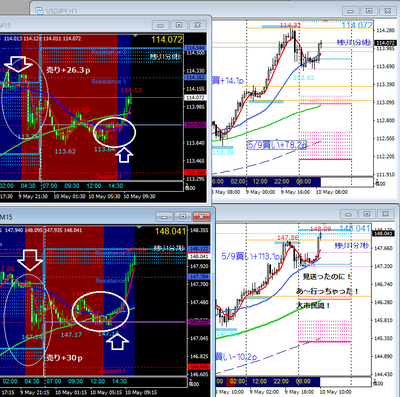400x397 pixels.
Task: Click the blue 148.041 price on hourly chart
Action: tap(355, 228)
